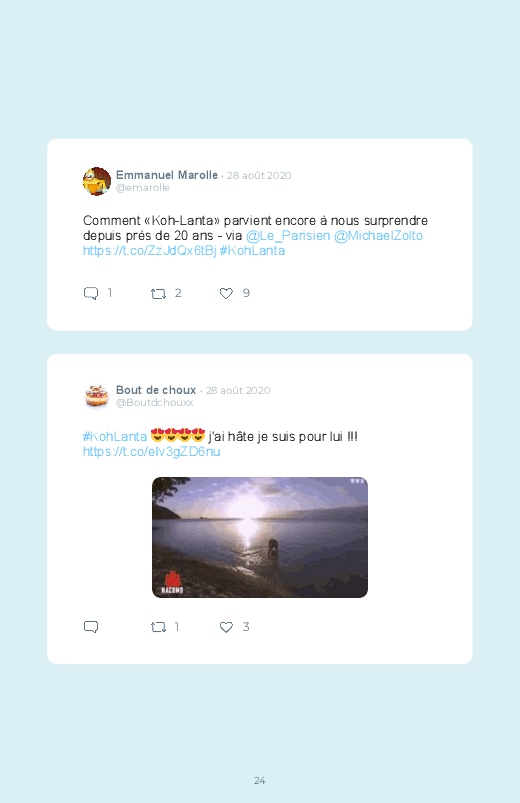Open the @Le_Parisien mention link
The width and height of the screenshot is (520, 803).
click(288, 236)
